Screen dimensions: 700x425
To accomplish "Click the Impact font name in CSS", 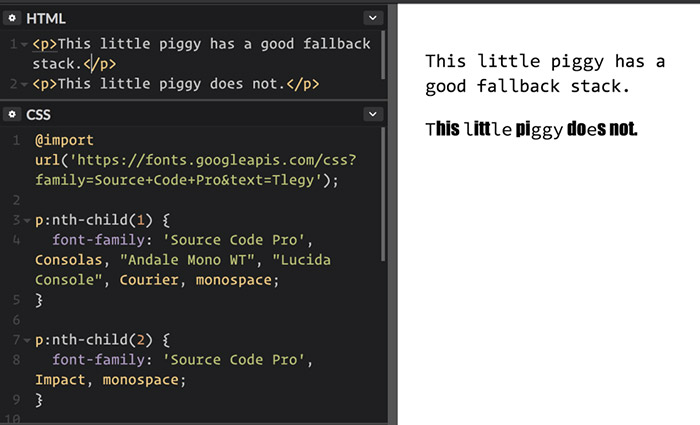I will 61,380.
